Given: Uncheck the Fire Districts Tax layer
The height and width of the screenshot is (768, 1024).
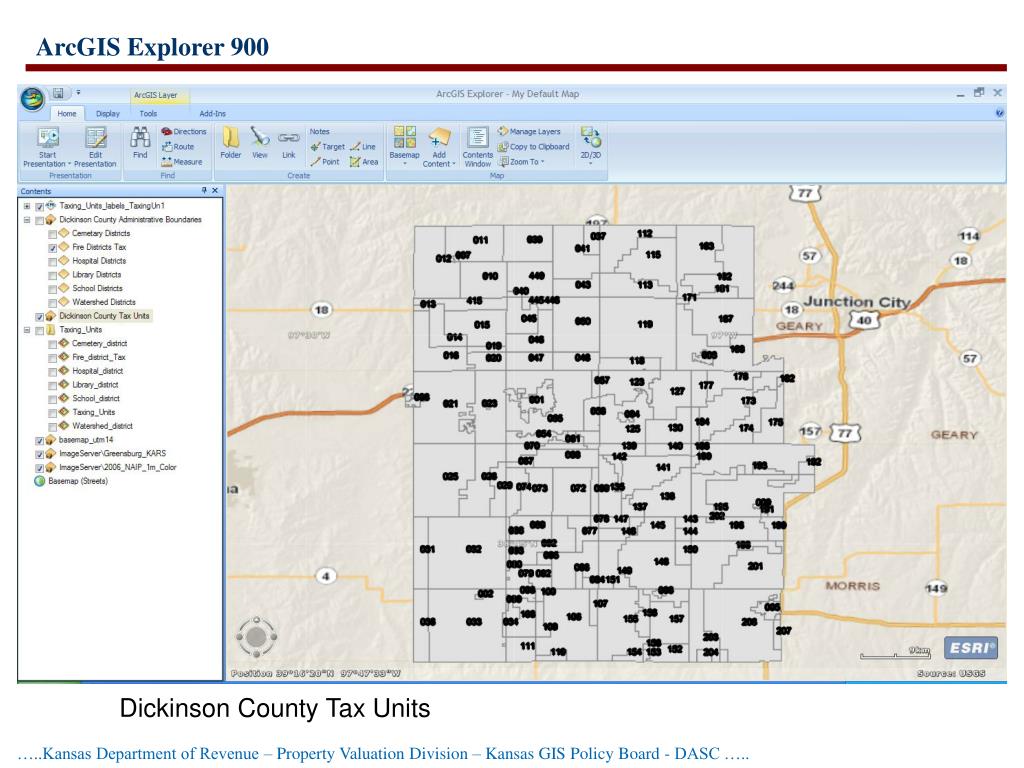Looking at the screenshot, I should coord(53,248).
